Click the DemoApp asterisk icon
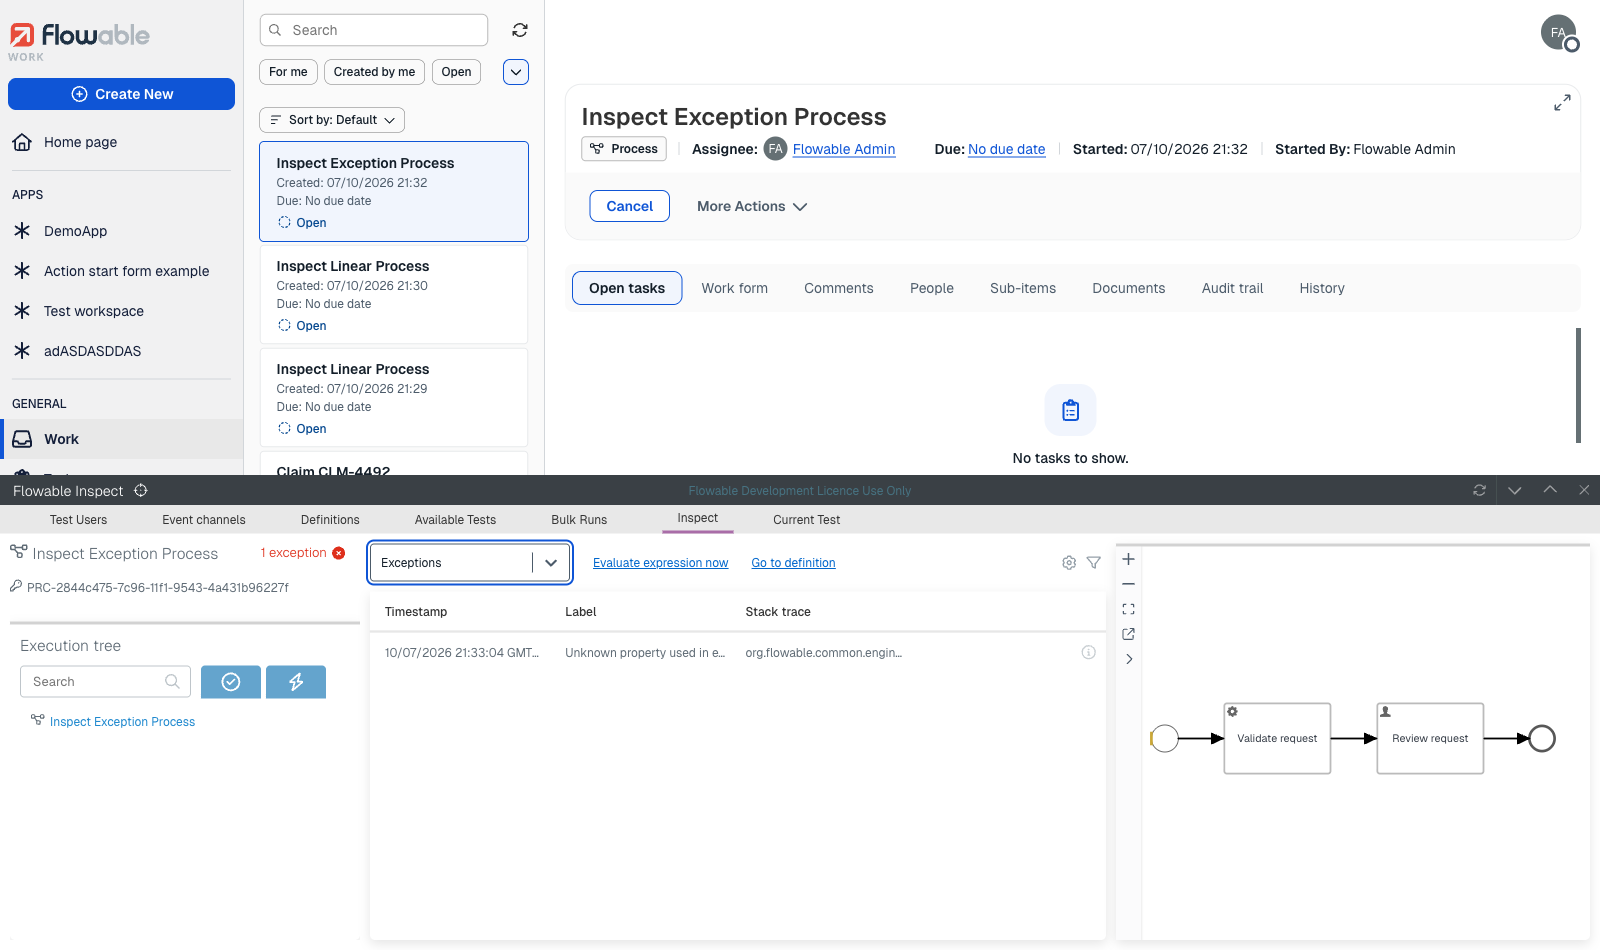 pos(22,231)
